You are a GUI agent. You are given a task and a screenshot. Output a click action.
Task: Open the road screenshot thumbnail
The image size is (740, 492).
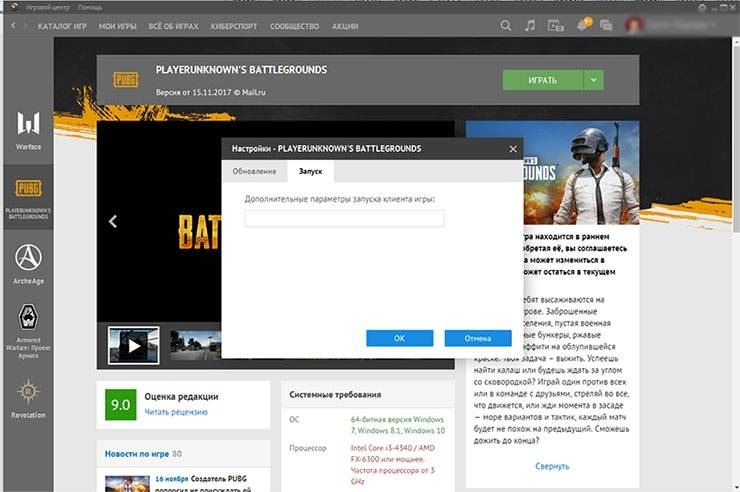[x=195, y=345]
